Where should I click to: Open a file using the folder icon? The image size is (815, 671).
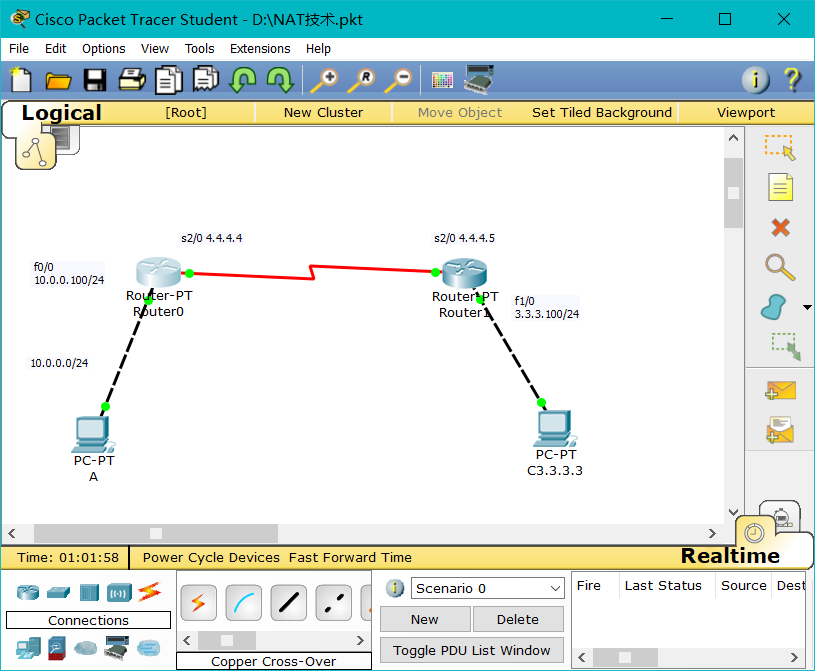coord(58,81)
